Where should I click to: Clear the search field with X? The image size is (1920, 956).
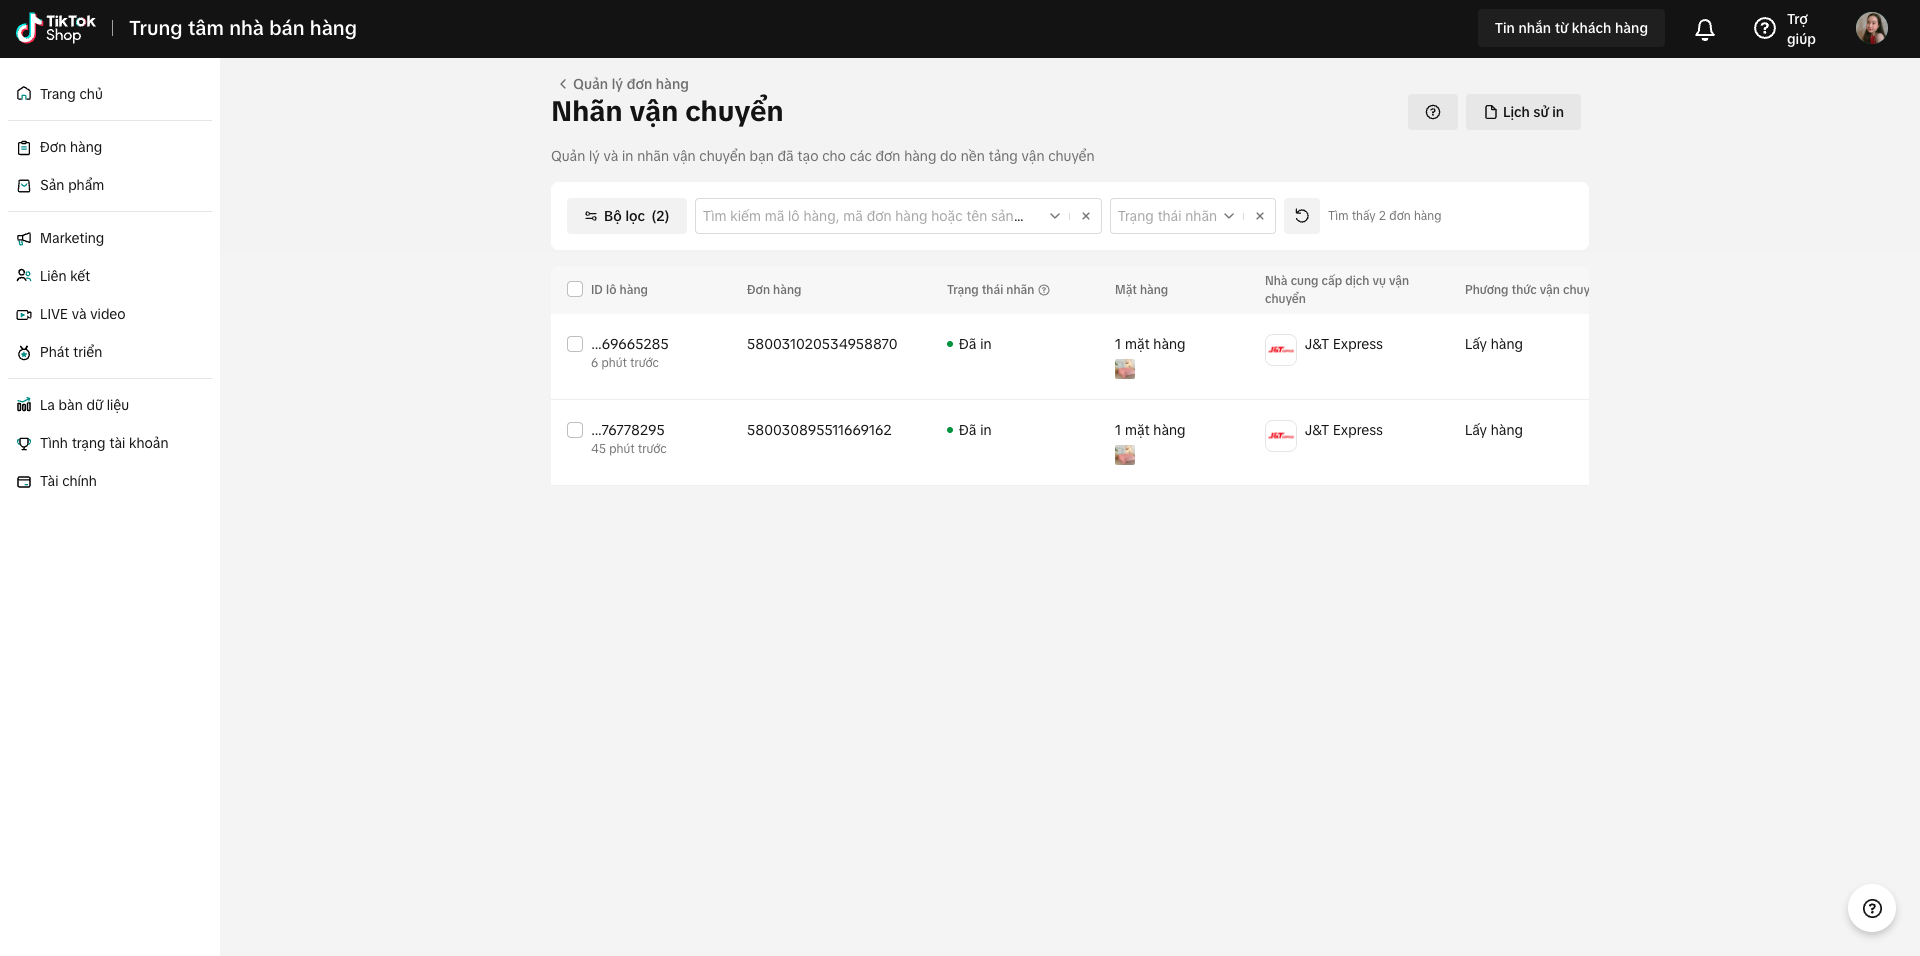pos(1086,216)
